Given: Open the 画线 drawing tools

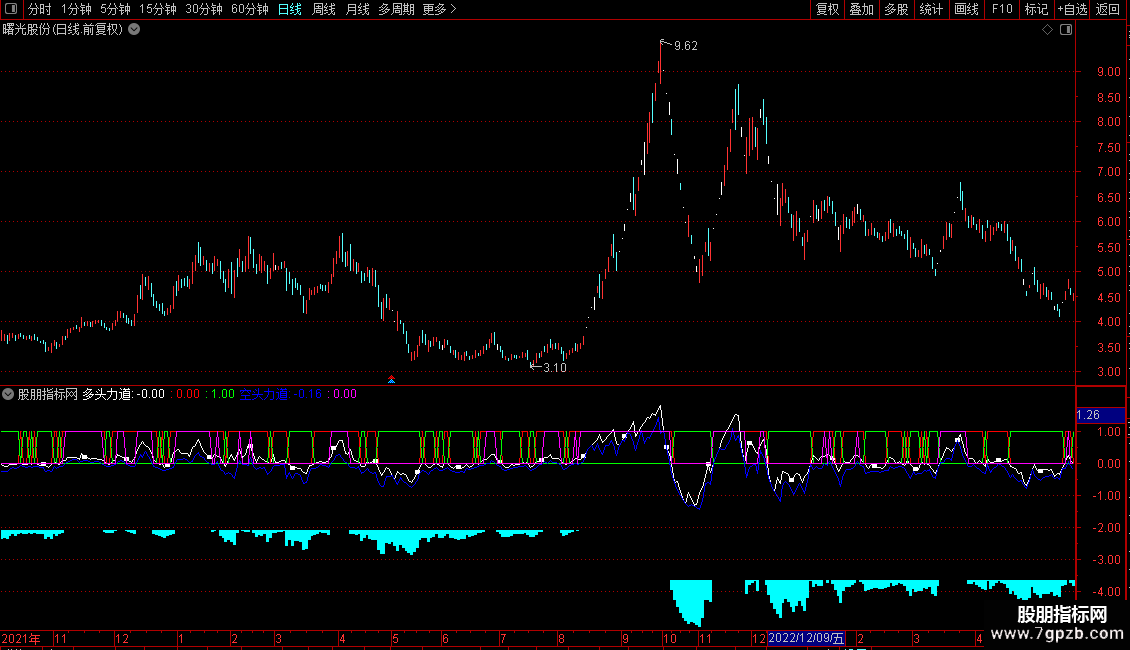Looking at the screenshot, I should coord(966,9).
